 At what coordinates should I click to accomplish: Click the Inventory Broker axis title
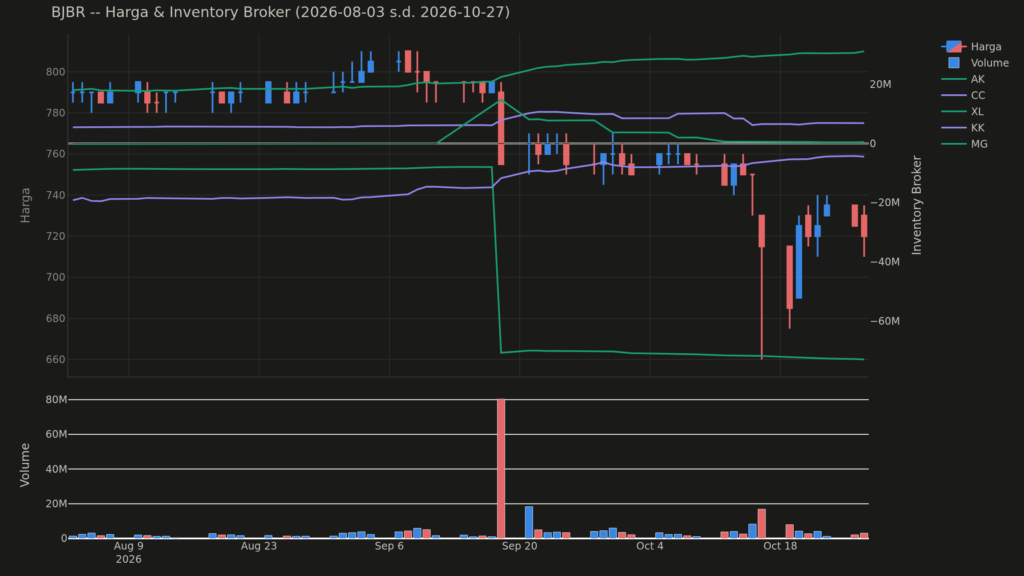pyautogui.click(x=916, y=205)
